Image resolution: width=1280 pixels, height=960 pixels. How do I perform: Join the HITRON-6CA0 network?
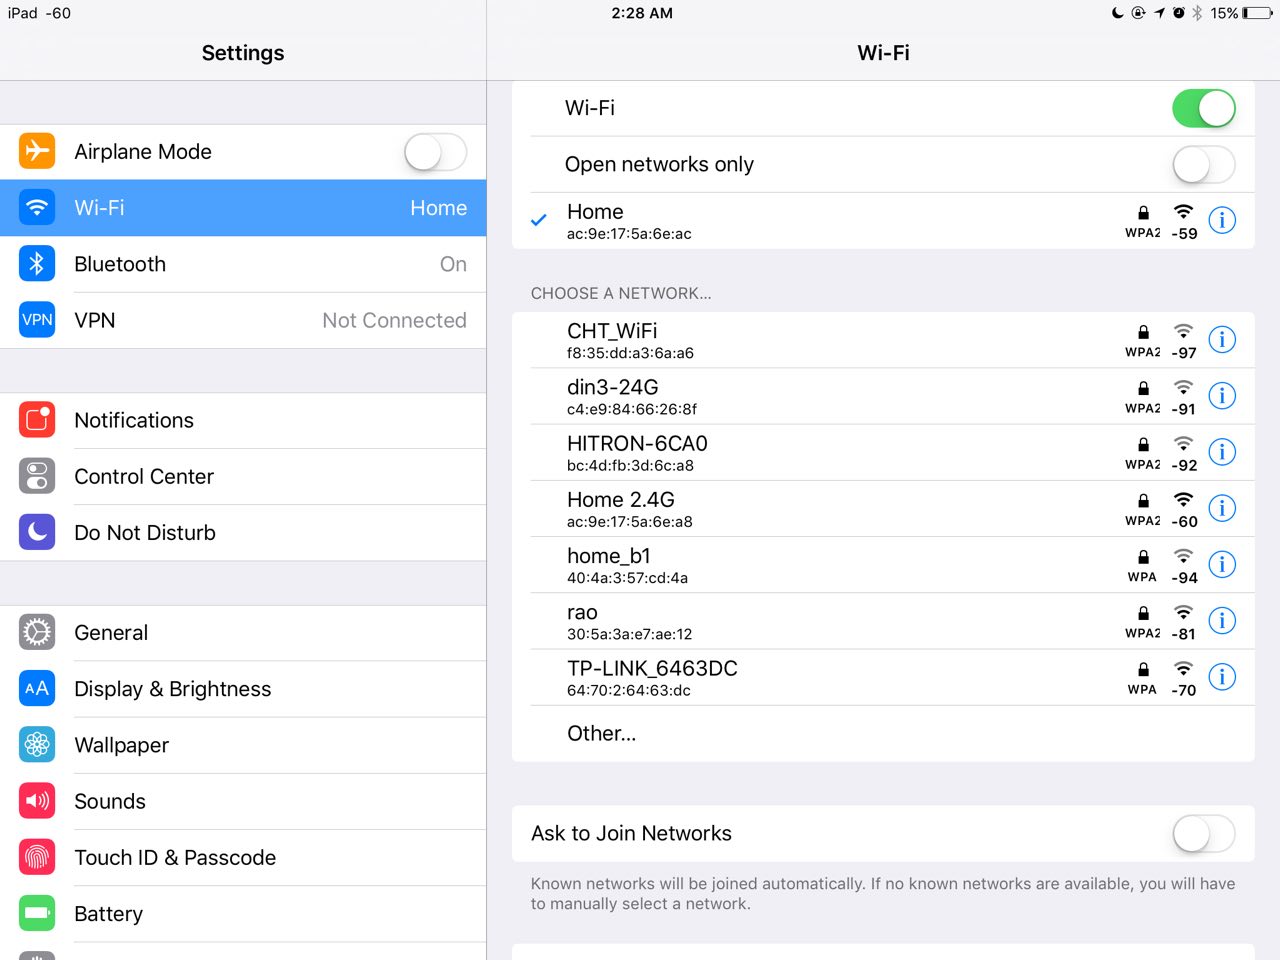tap(883, 452)
